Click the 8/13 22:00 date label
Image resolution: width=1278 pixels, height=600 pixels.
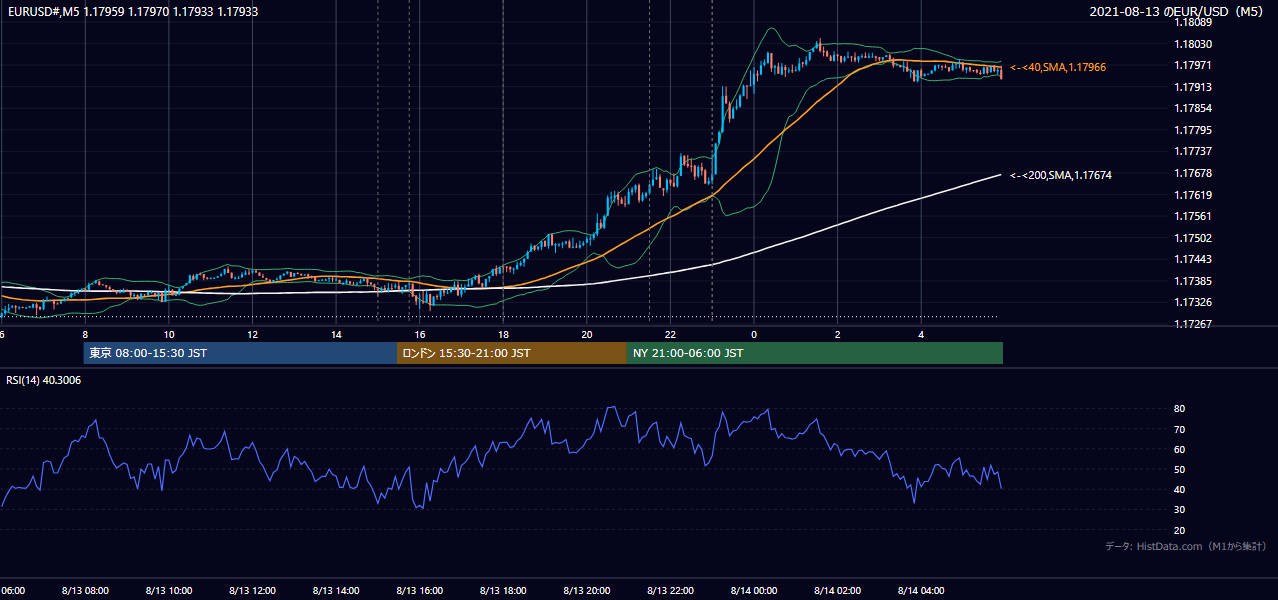670,590
